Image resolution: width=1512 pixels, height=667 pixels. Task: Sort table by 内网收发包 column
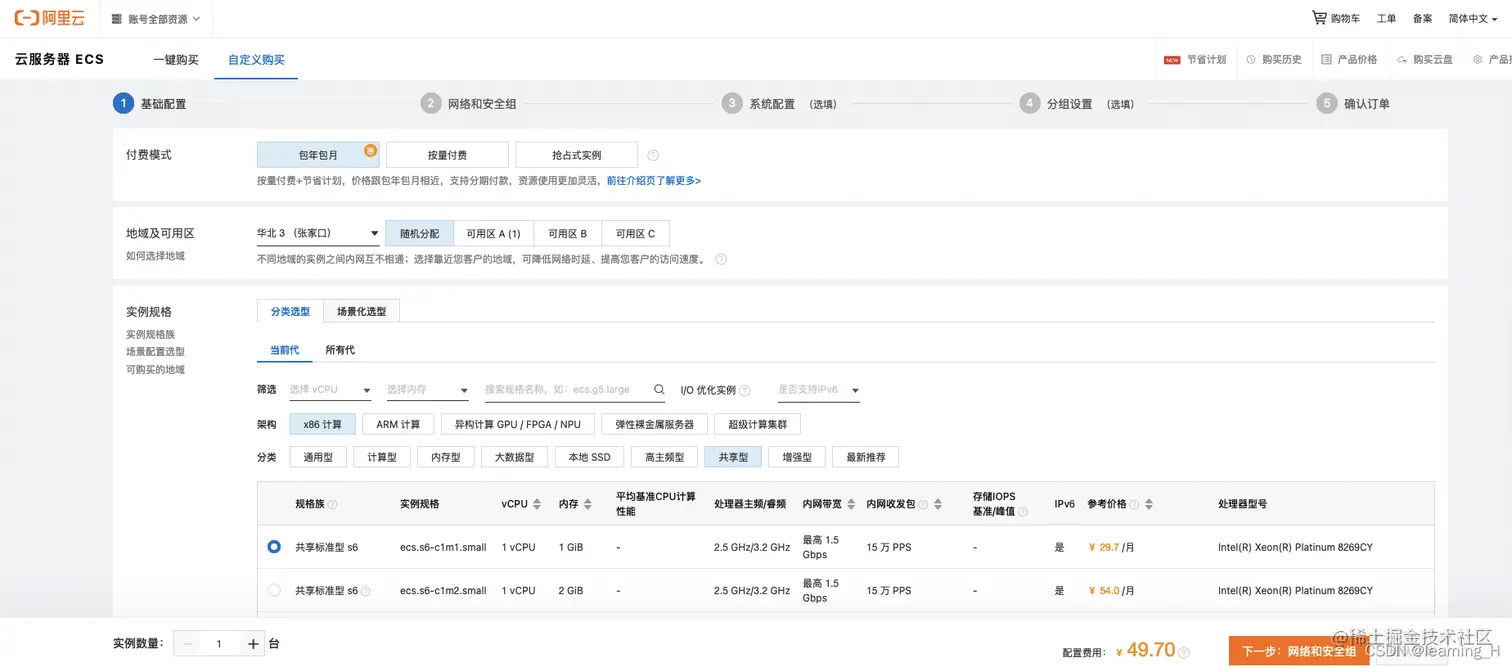[938, 504]
